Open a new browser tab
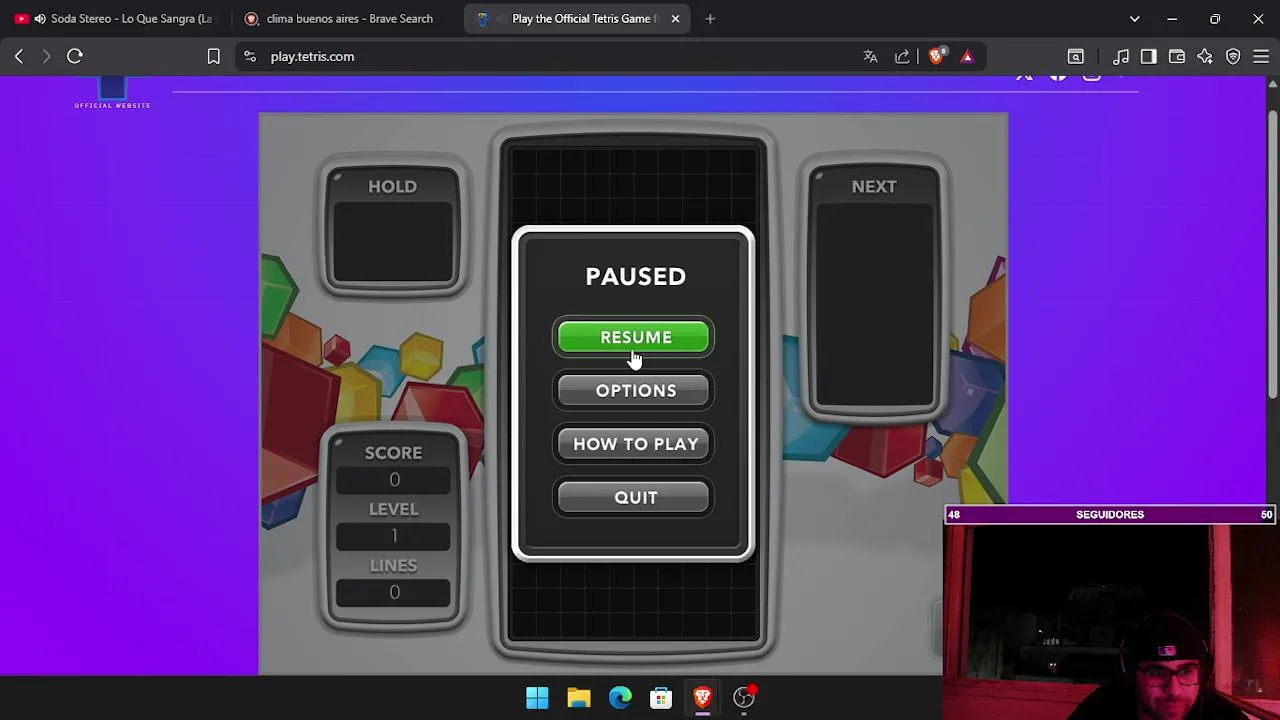The image size is (1280, 720). (710, 19)
